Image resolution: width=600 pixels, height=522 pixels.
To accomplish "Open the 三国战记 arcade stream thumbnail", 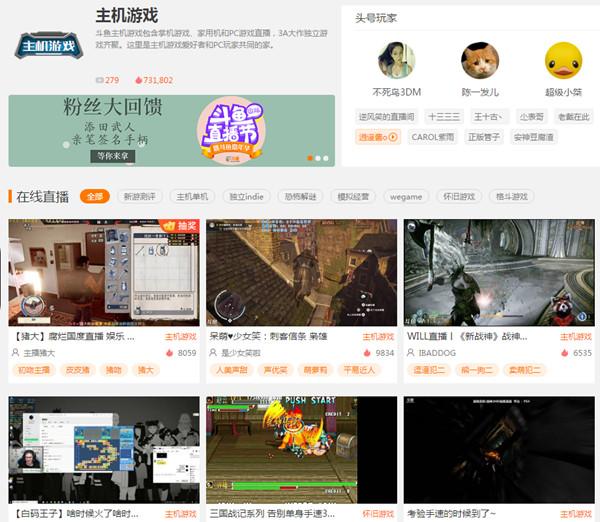I will coord(301,450).
